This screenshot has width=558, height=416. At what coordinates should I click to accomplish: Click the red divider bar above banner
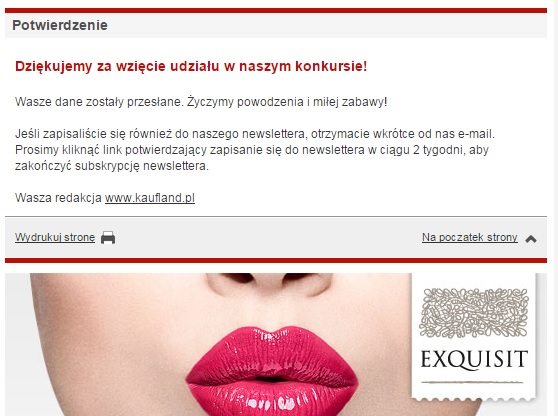276,260
